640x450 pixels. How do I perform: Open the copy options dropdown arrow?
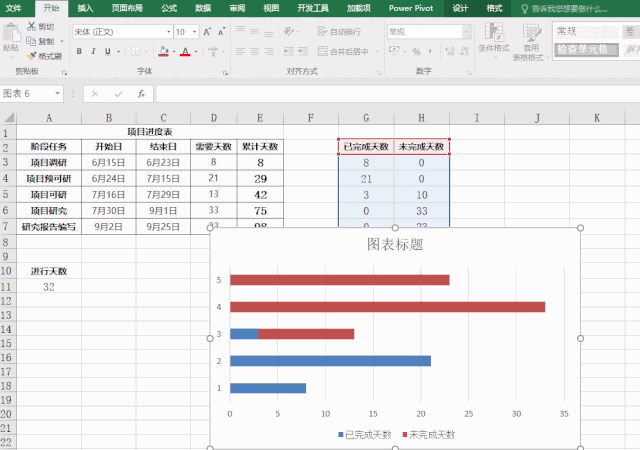tap(62, 41)
